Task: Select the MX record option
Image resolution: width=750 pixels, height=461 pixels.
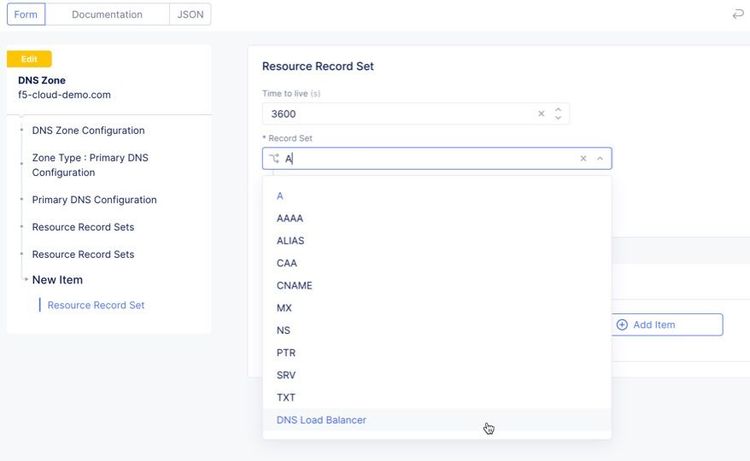Action: 285,308
